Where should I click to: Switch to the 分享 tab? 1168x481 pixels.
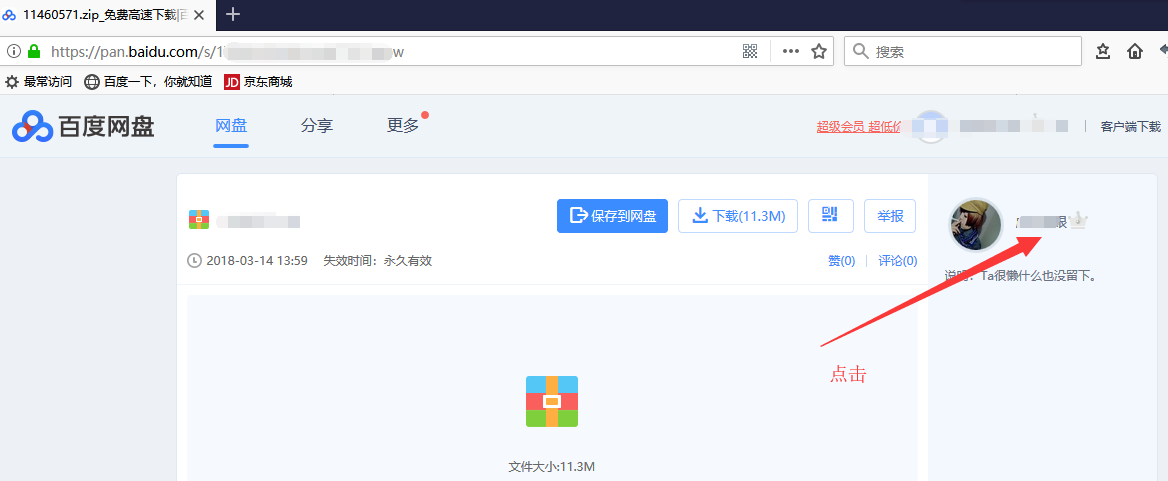point(317,126)
